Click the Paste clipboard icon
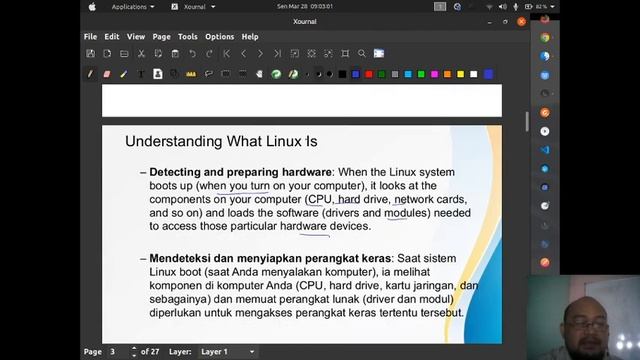This screenshot has width=640, height=360. [175, 53]
